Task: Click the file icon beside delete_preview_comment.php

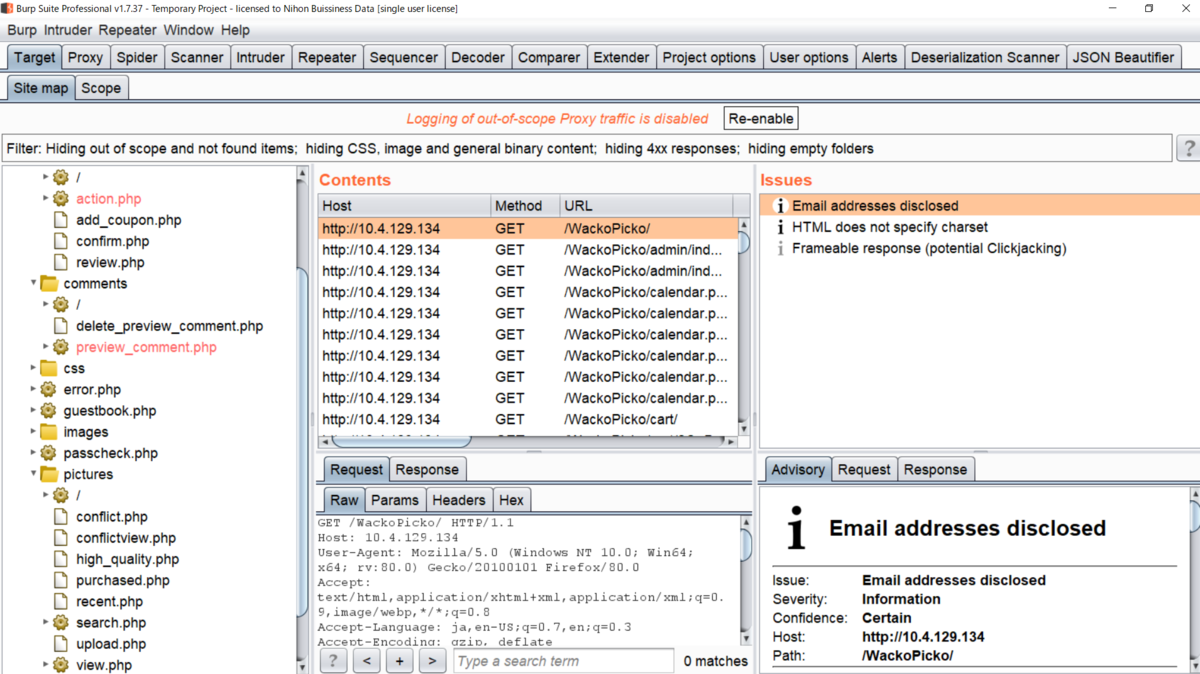Action: pyautogui.click(x=61, y=326)
